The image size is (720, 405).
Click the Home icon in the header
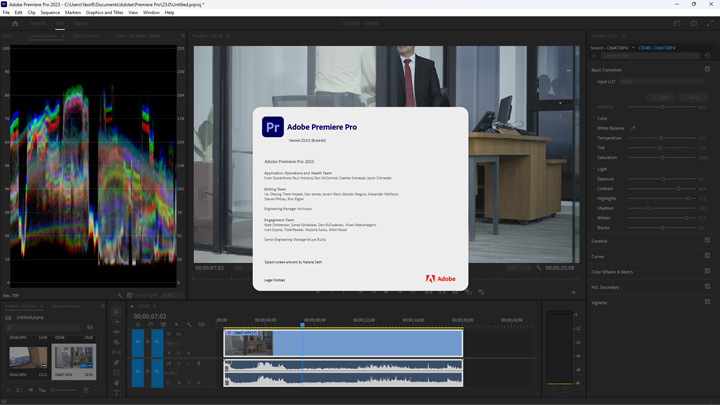click(15, 23)
